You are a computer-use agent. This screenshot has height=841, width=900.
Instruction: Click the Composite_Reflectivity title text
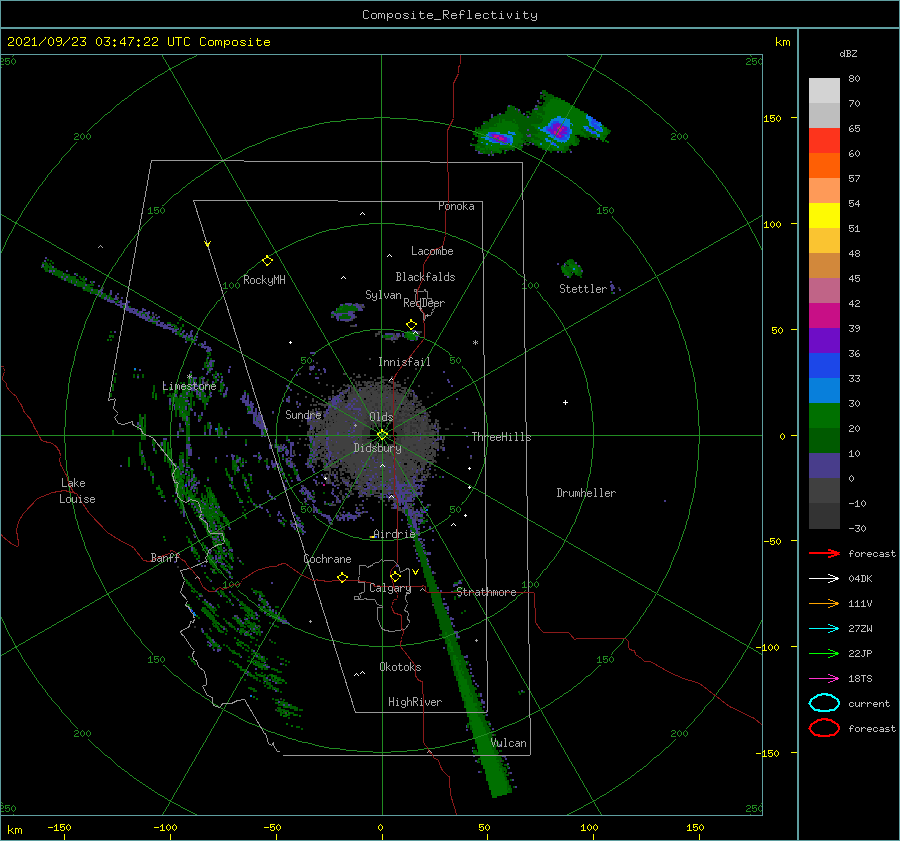[450, 15]
